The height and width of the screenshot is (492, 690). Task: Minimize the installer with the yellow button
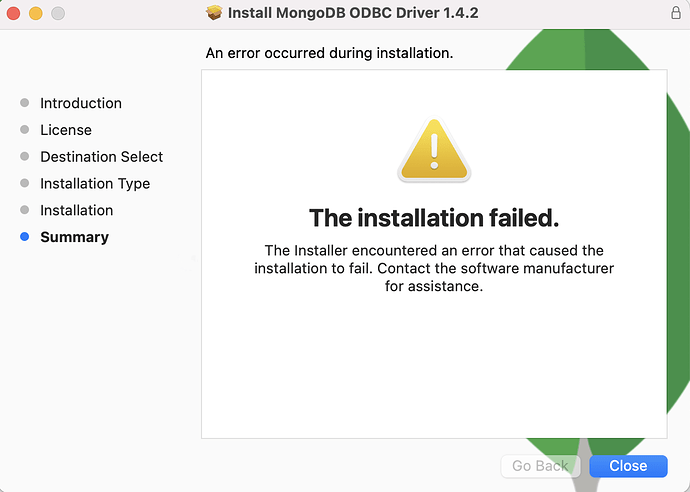[35, 13]
